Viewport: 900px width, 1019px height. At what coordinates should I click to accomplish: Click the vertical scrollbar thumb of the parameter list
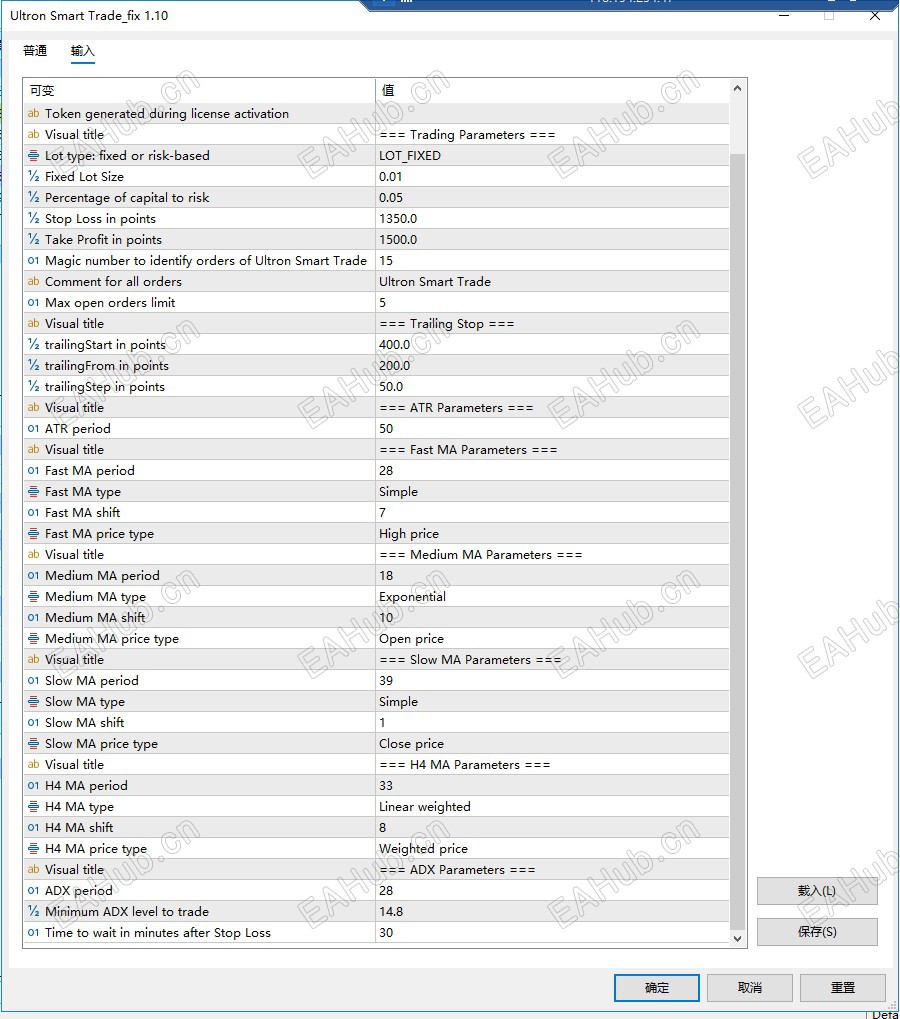pyautogui.click(x=738, y=541)
